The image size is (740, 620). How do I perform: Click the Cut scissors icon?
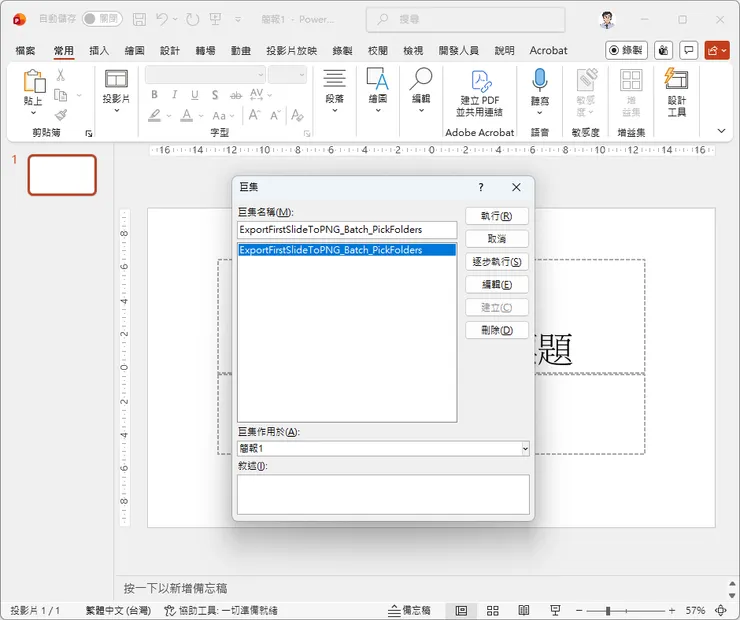(x=60, y=75)
